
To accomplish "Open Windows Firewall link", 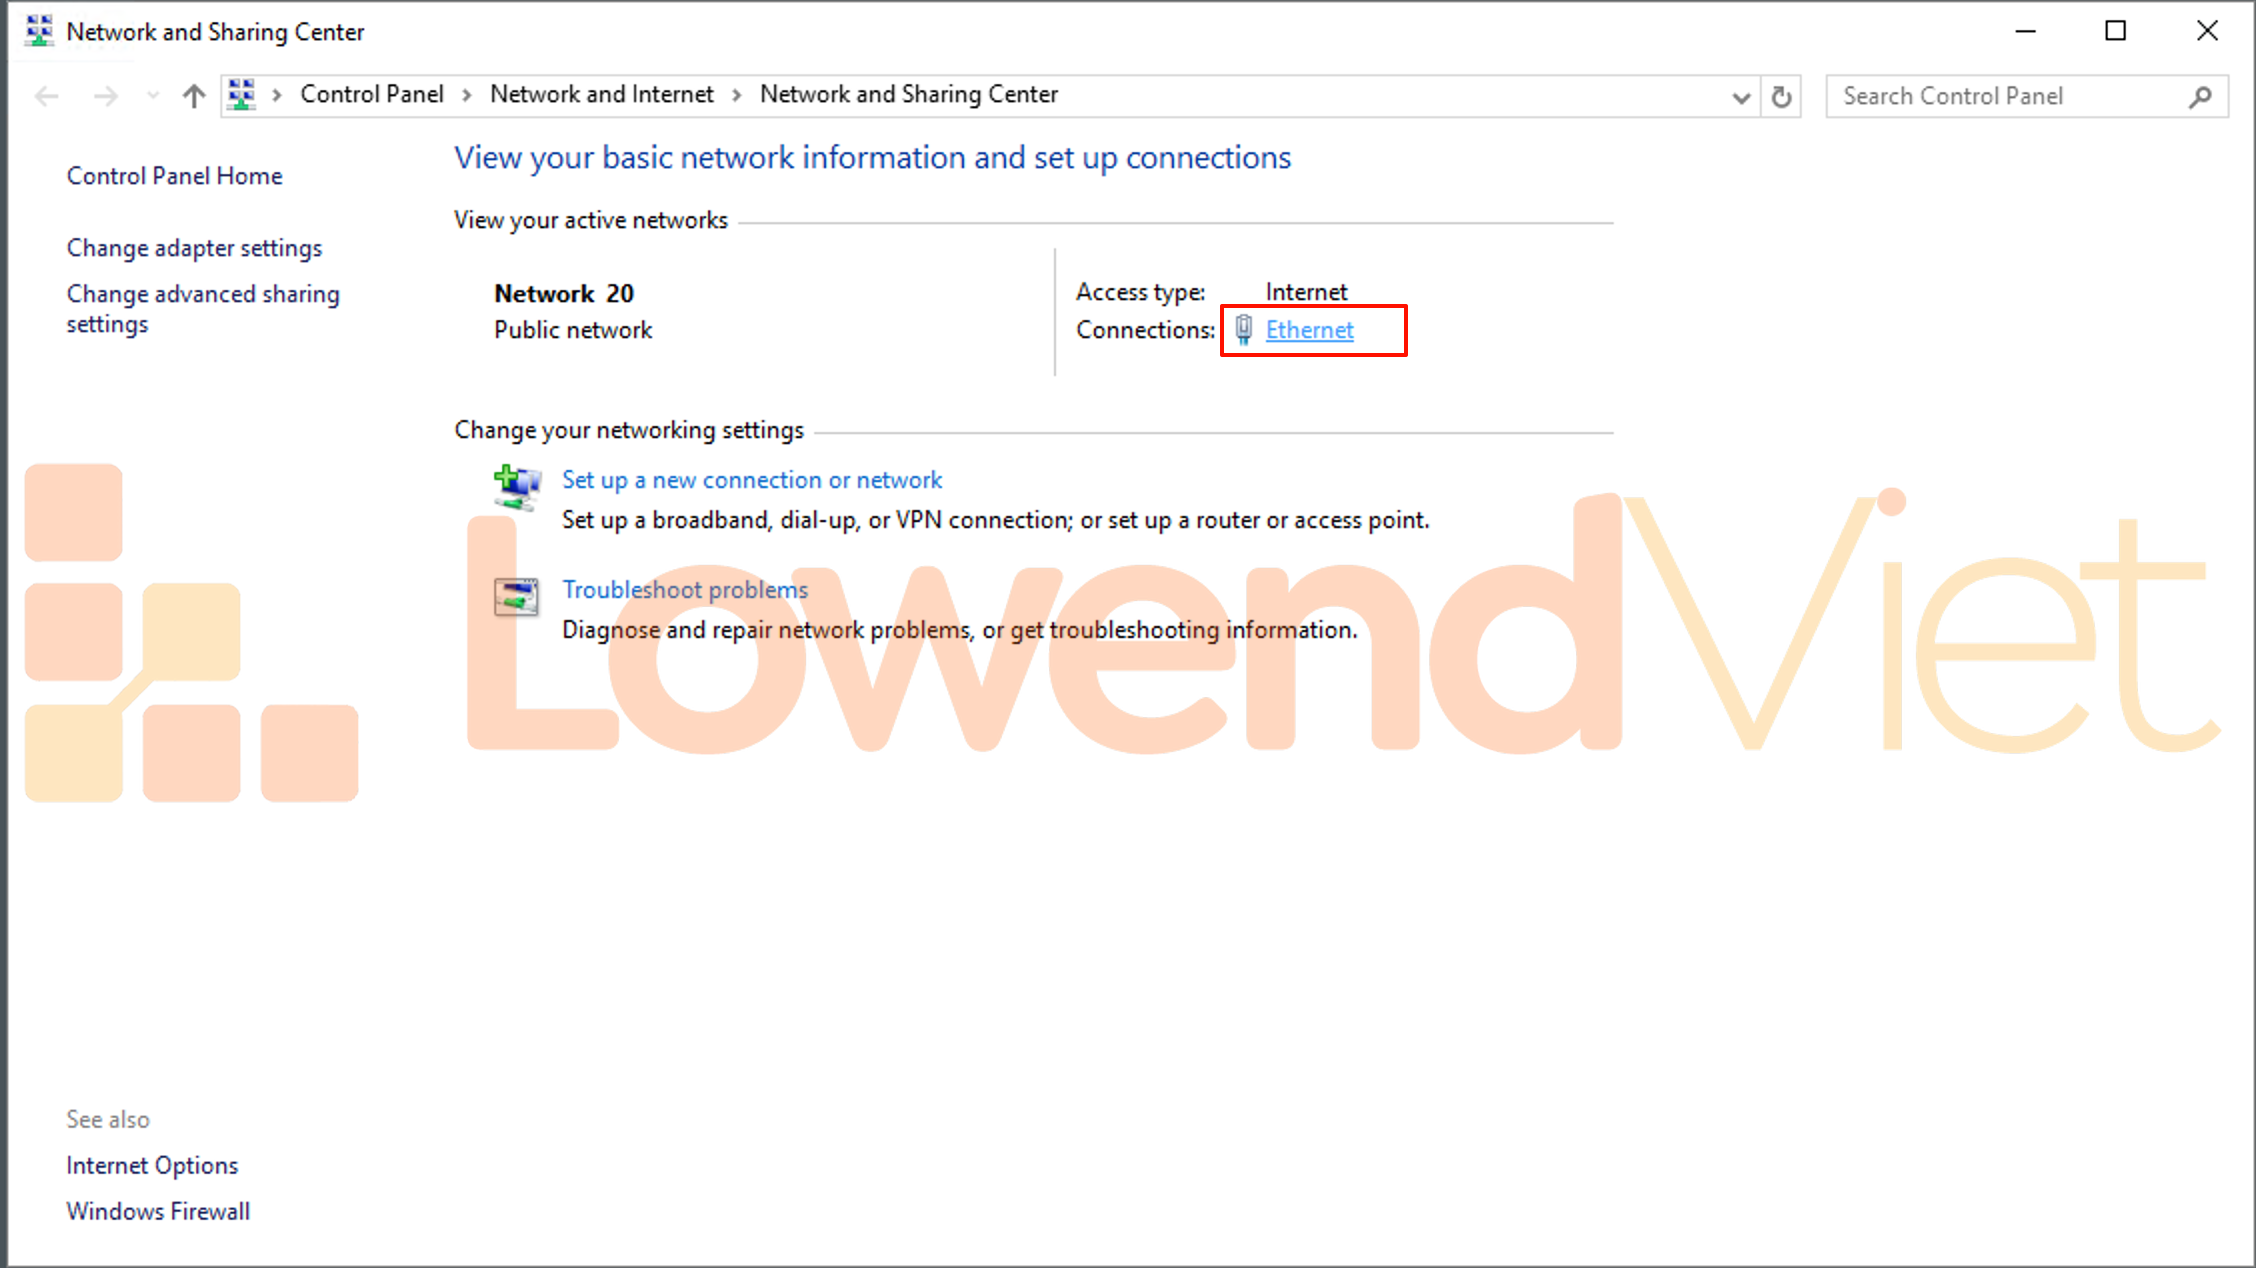I will click(x=158, y=1211).
